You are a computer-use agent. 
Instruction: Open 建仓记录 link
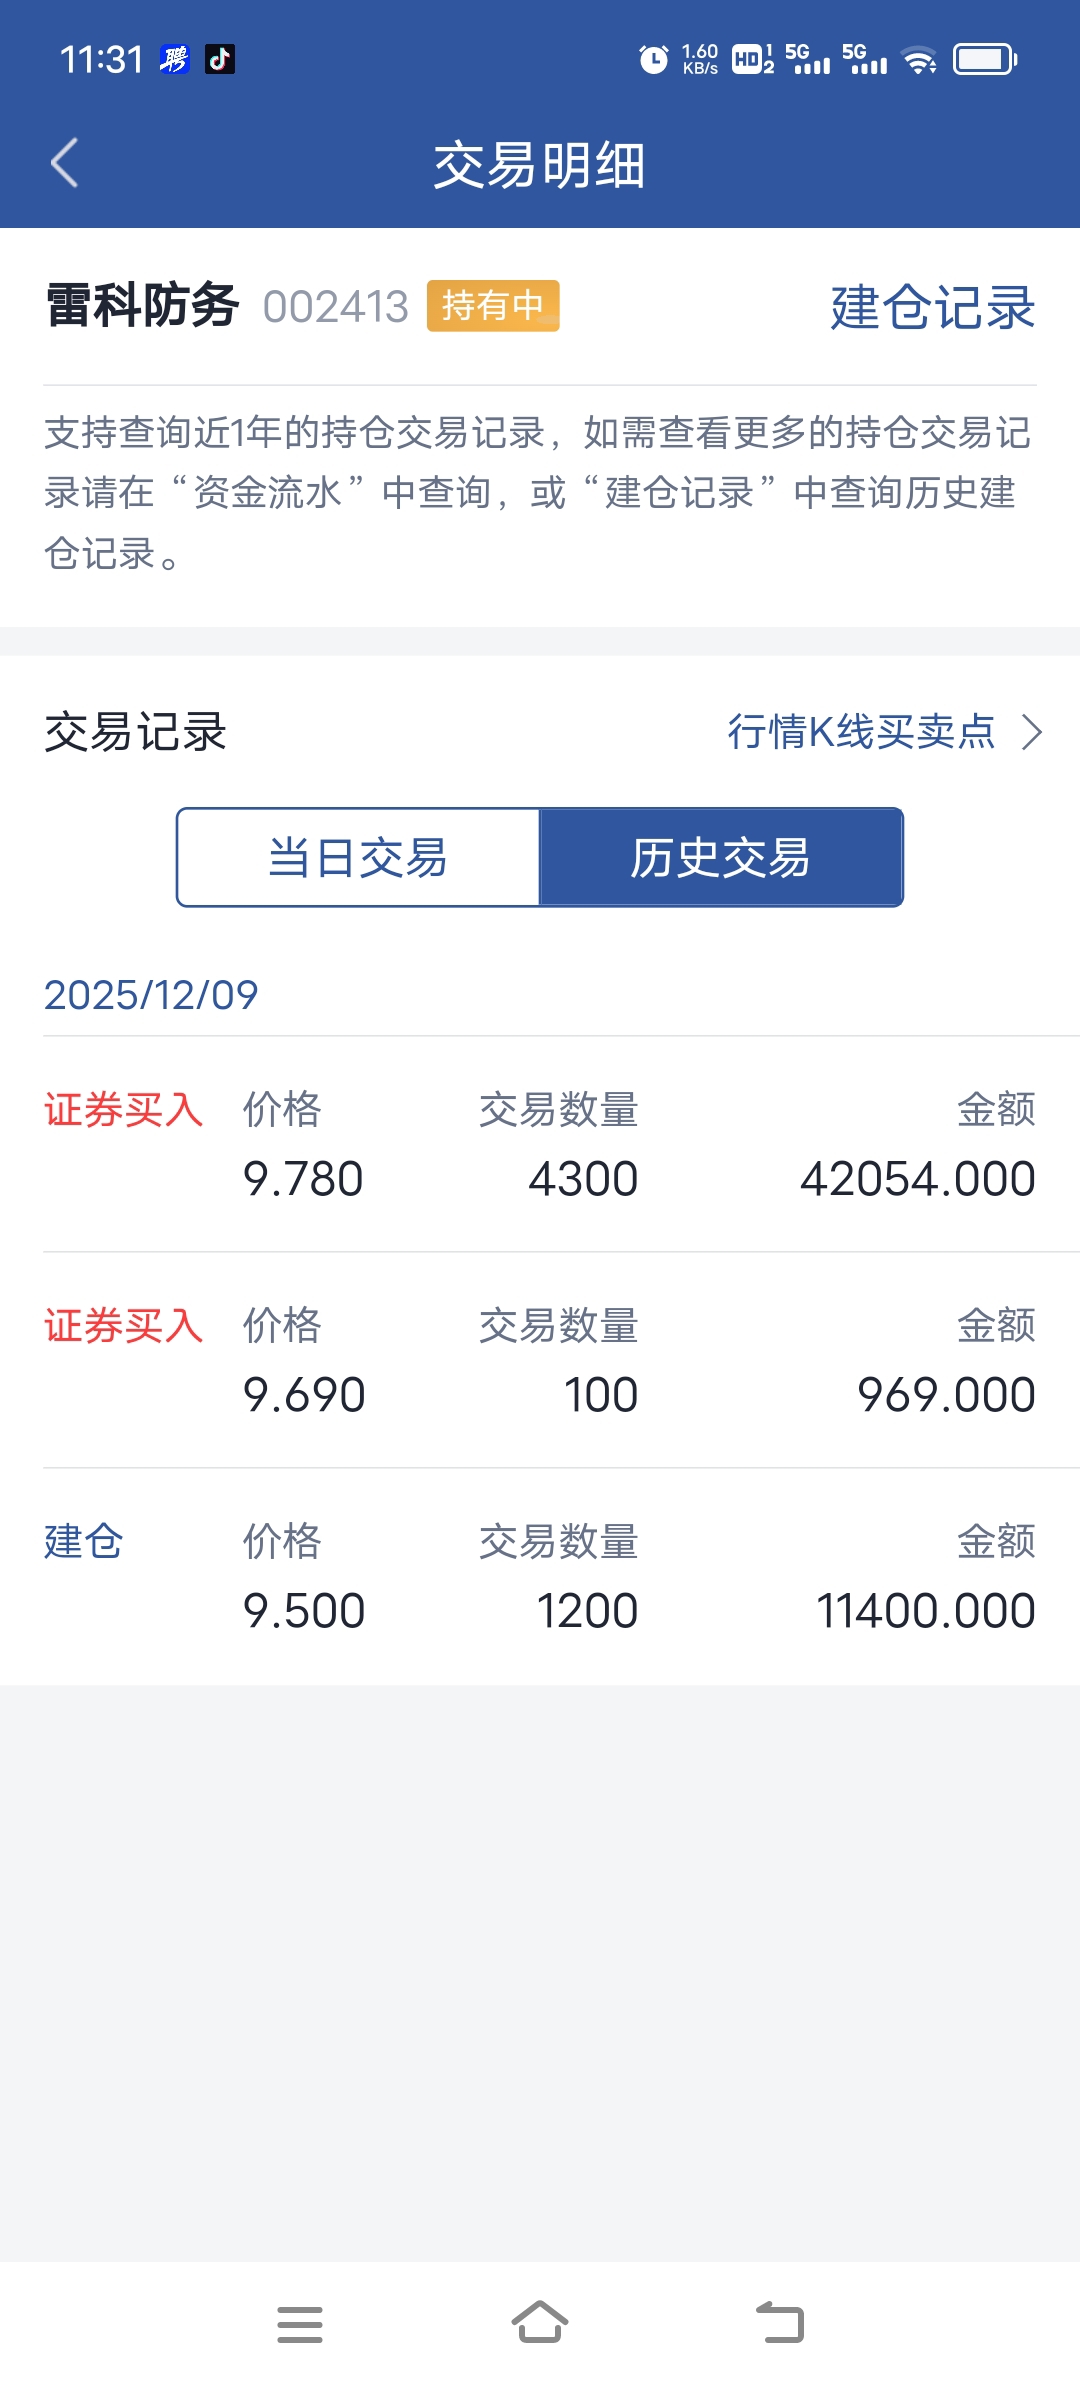click(932, 307)
